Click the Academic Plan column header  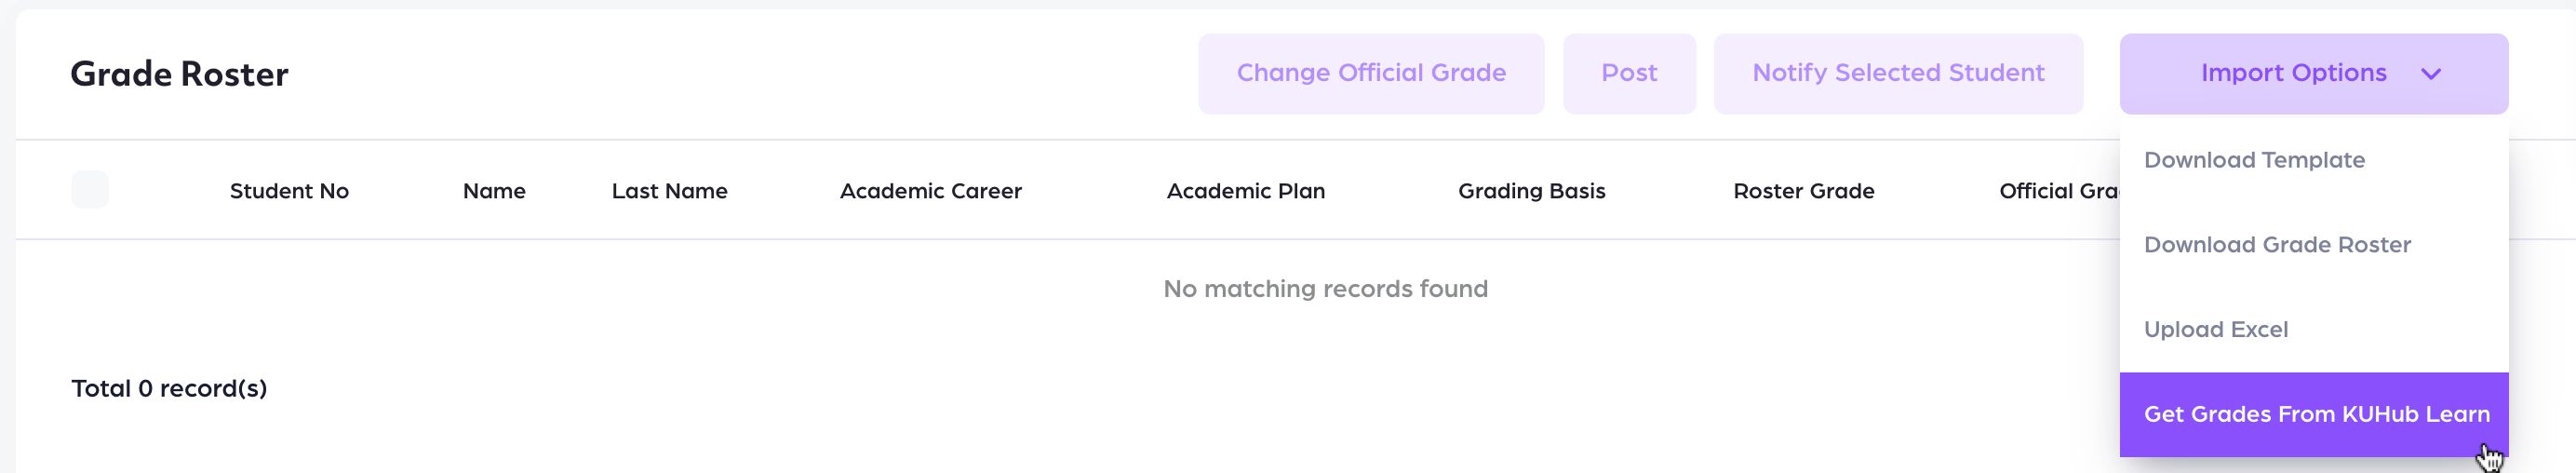pos(1245,191)
